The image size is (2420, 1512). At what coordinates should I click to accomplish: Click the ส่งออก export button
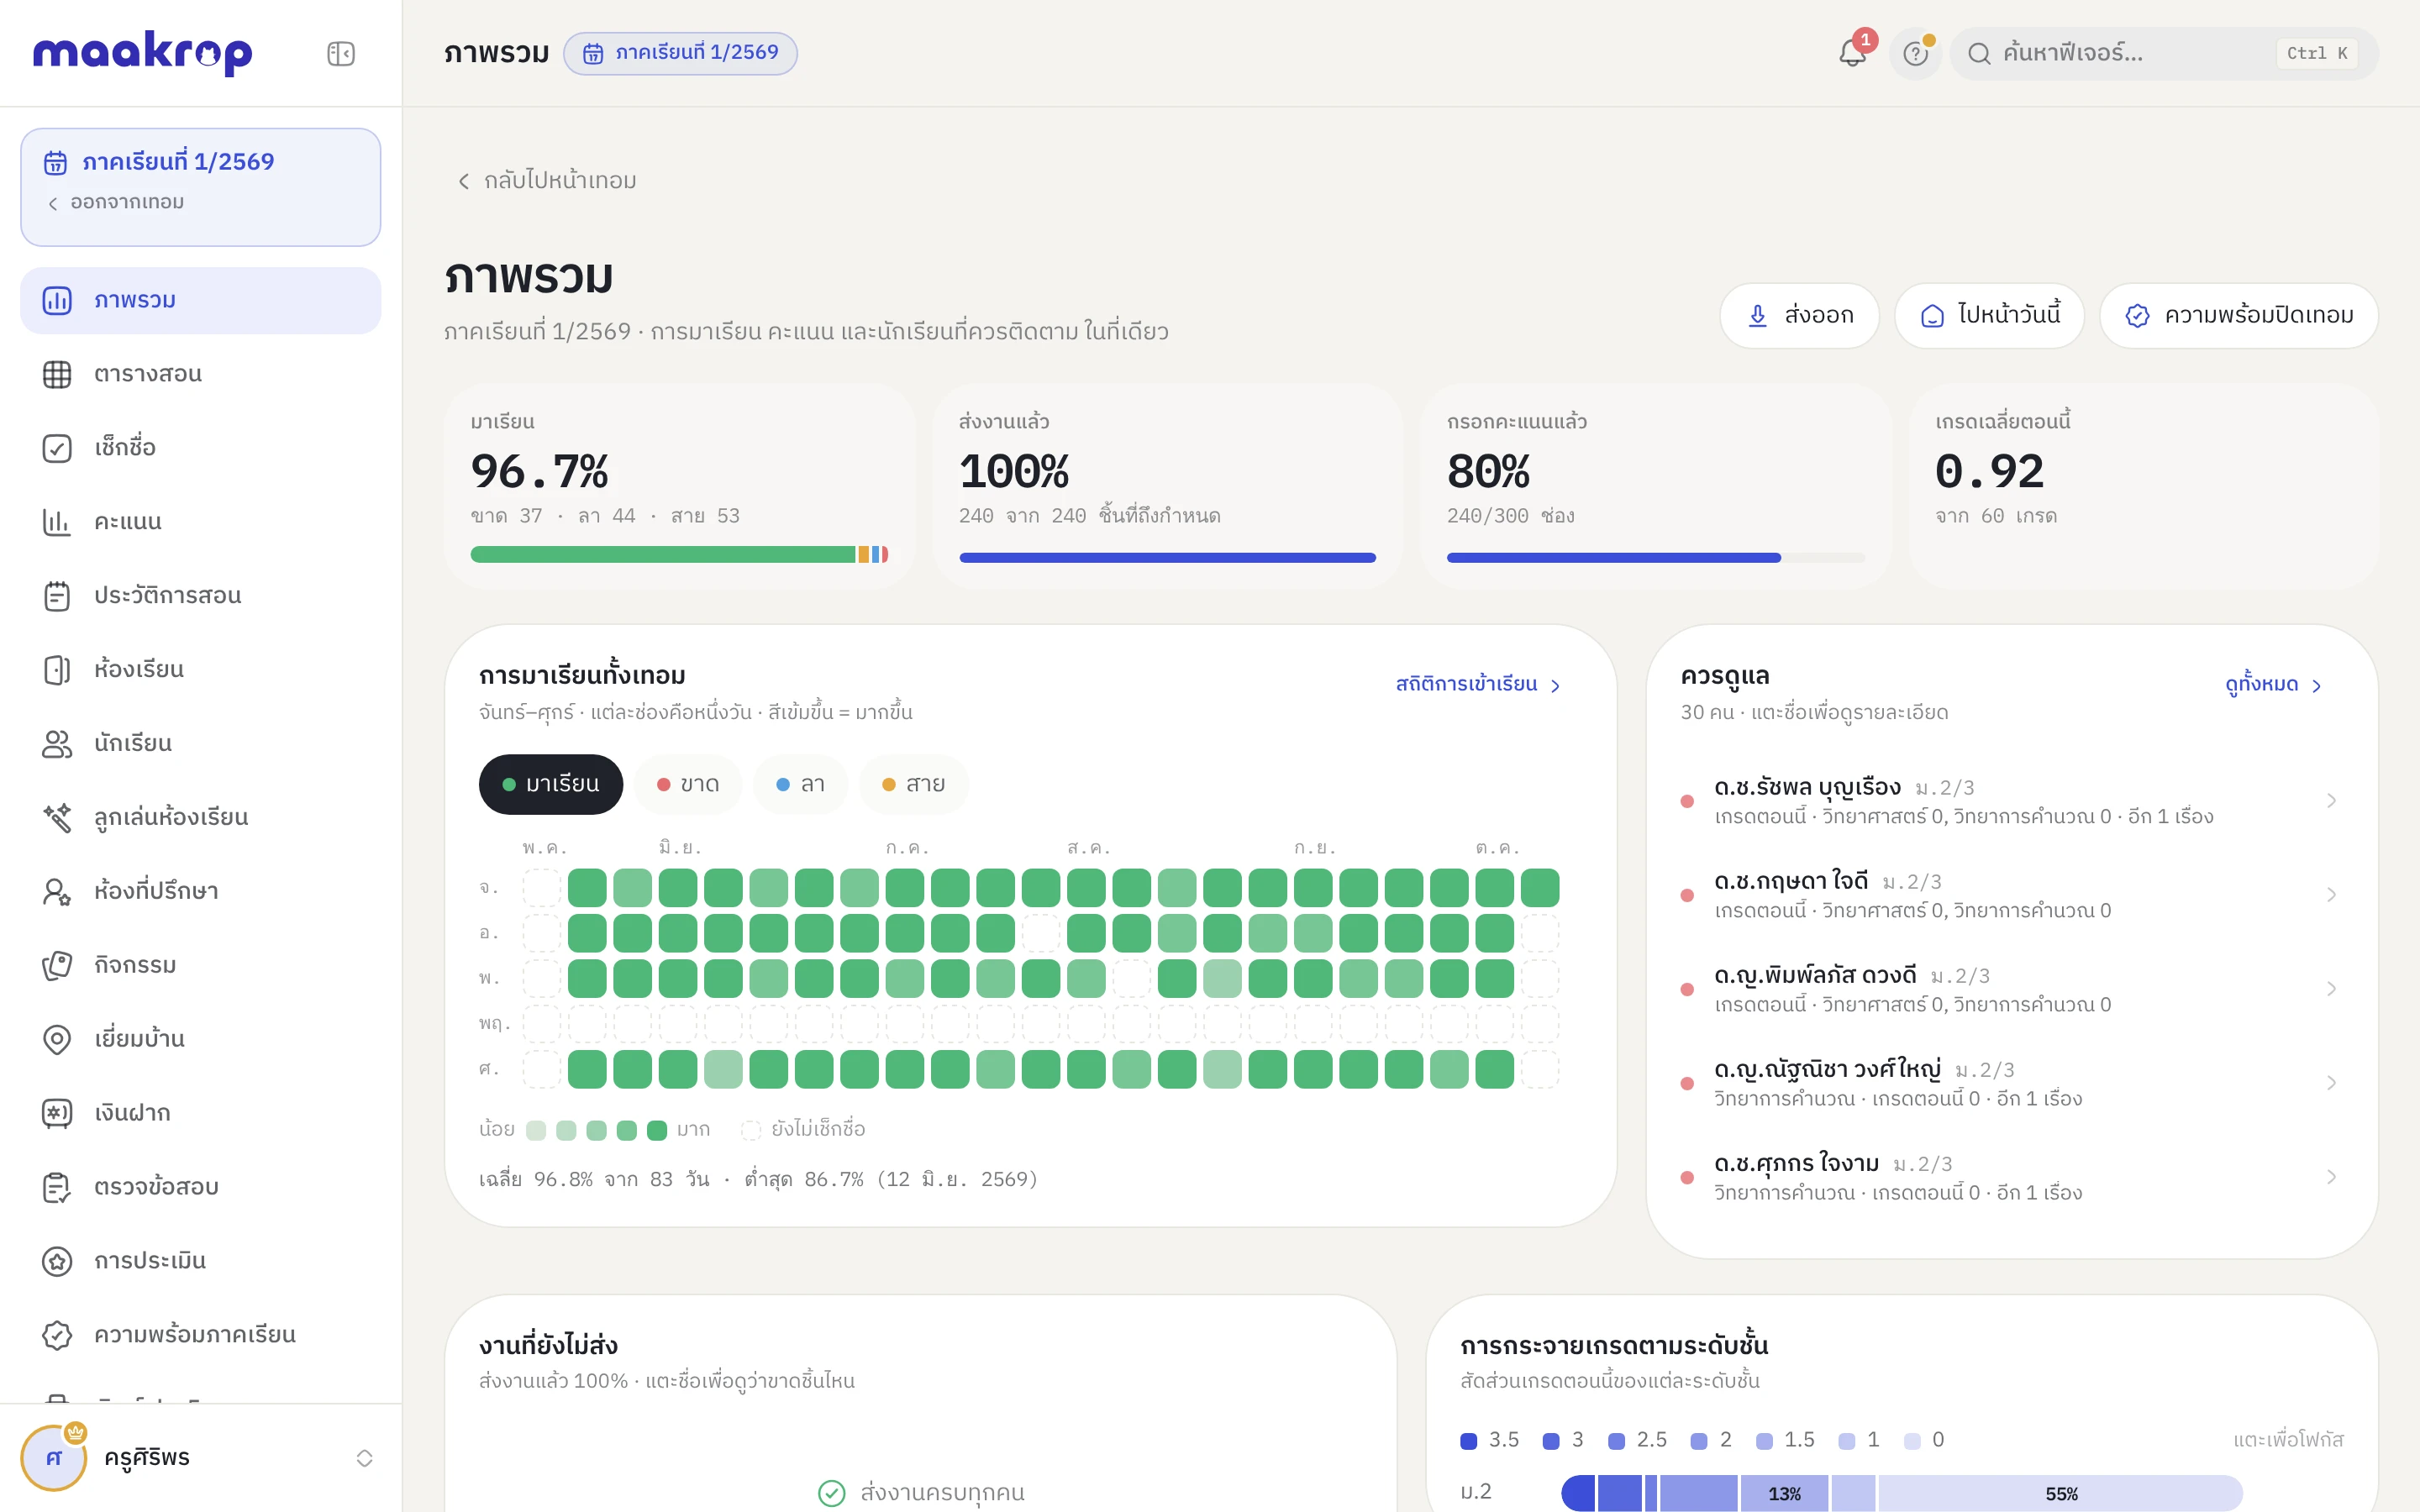[x=1799, y=316]
